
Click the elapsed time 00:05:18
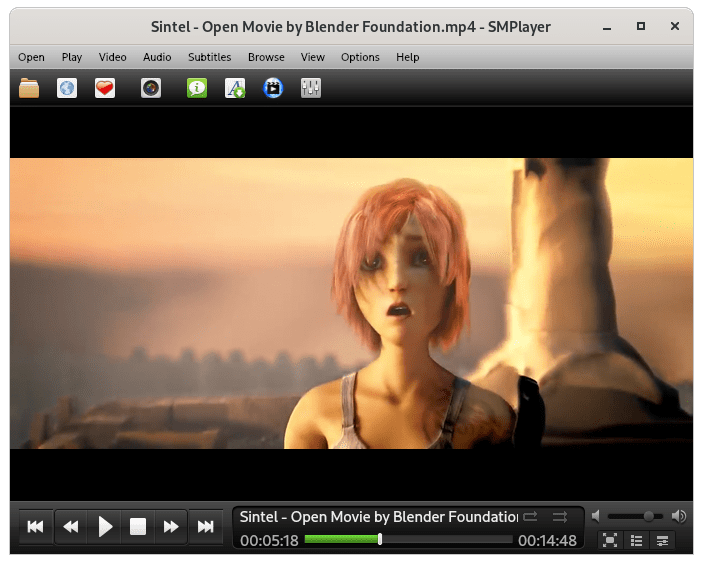(269, 541)
